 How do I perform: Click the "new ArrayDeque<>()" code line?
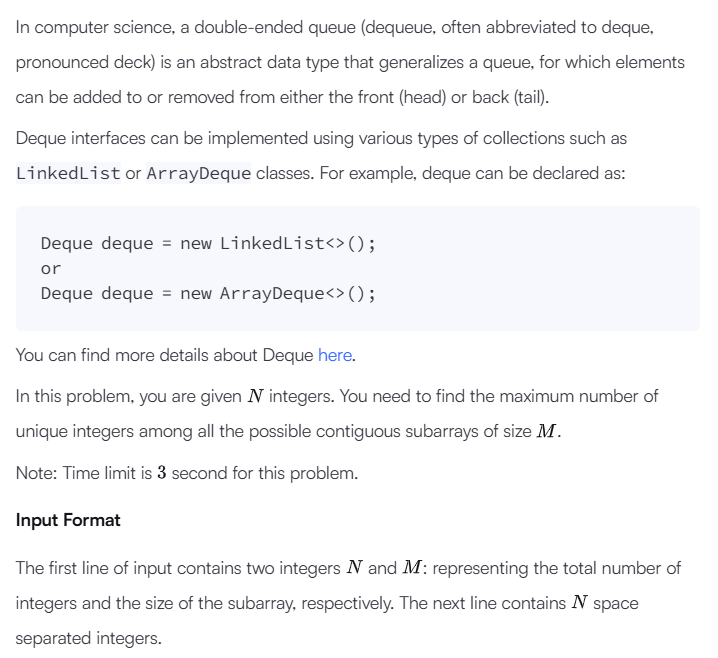tap(208, 294)
